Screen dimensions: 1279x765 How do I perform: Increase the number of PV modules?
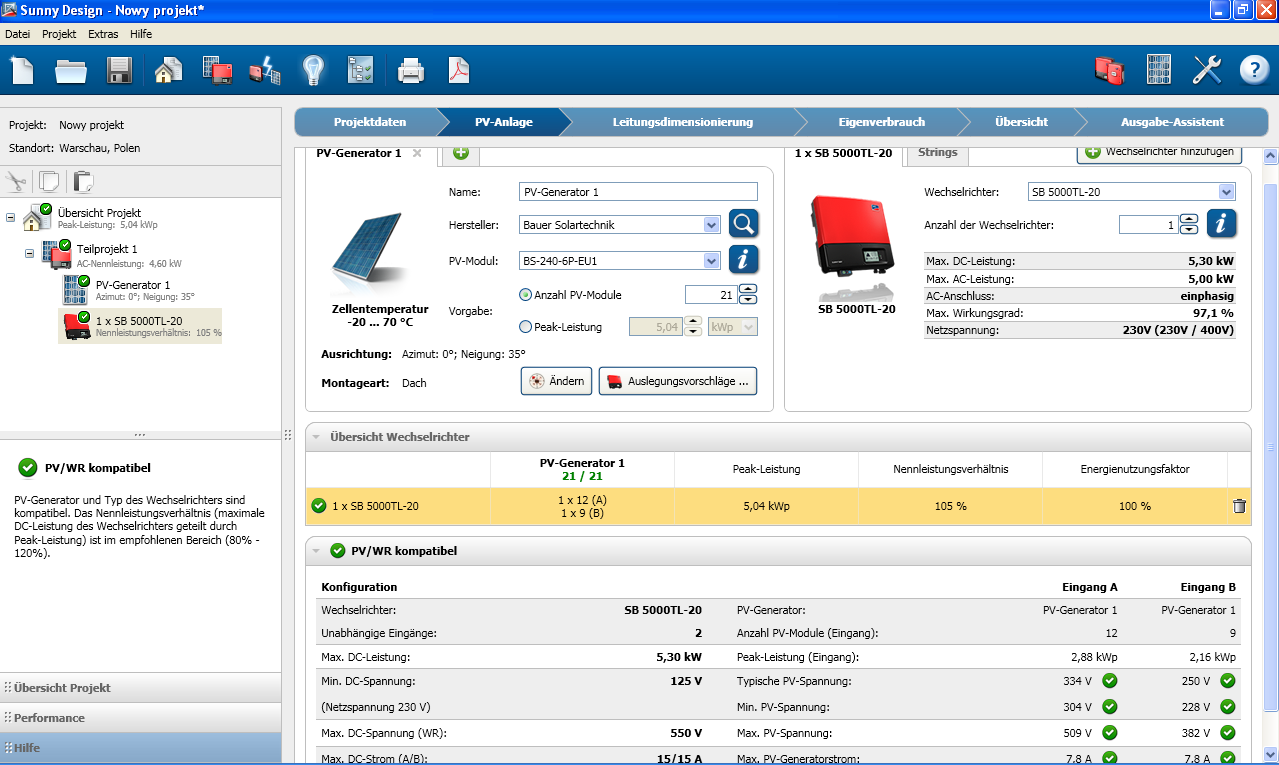(748, 290)
